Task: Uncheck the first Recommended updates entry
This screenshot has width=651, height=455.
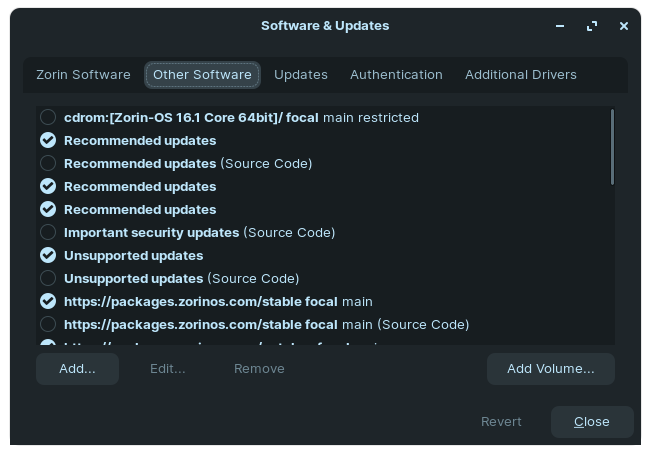Action: [x=48, y=141]
